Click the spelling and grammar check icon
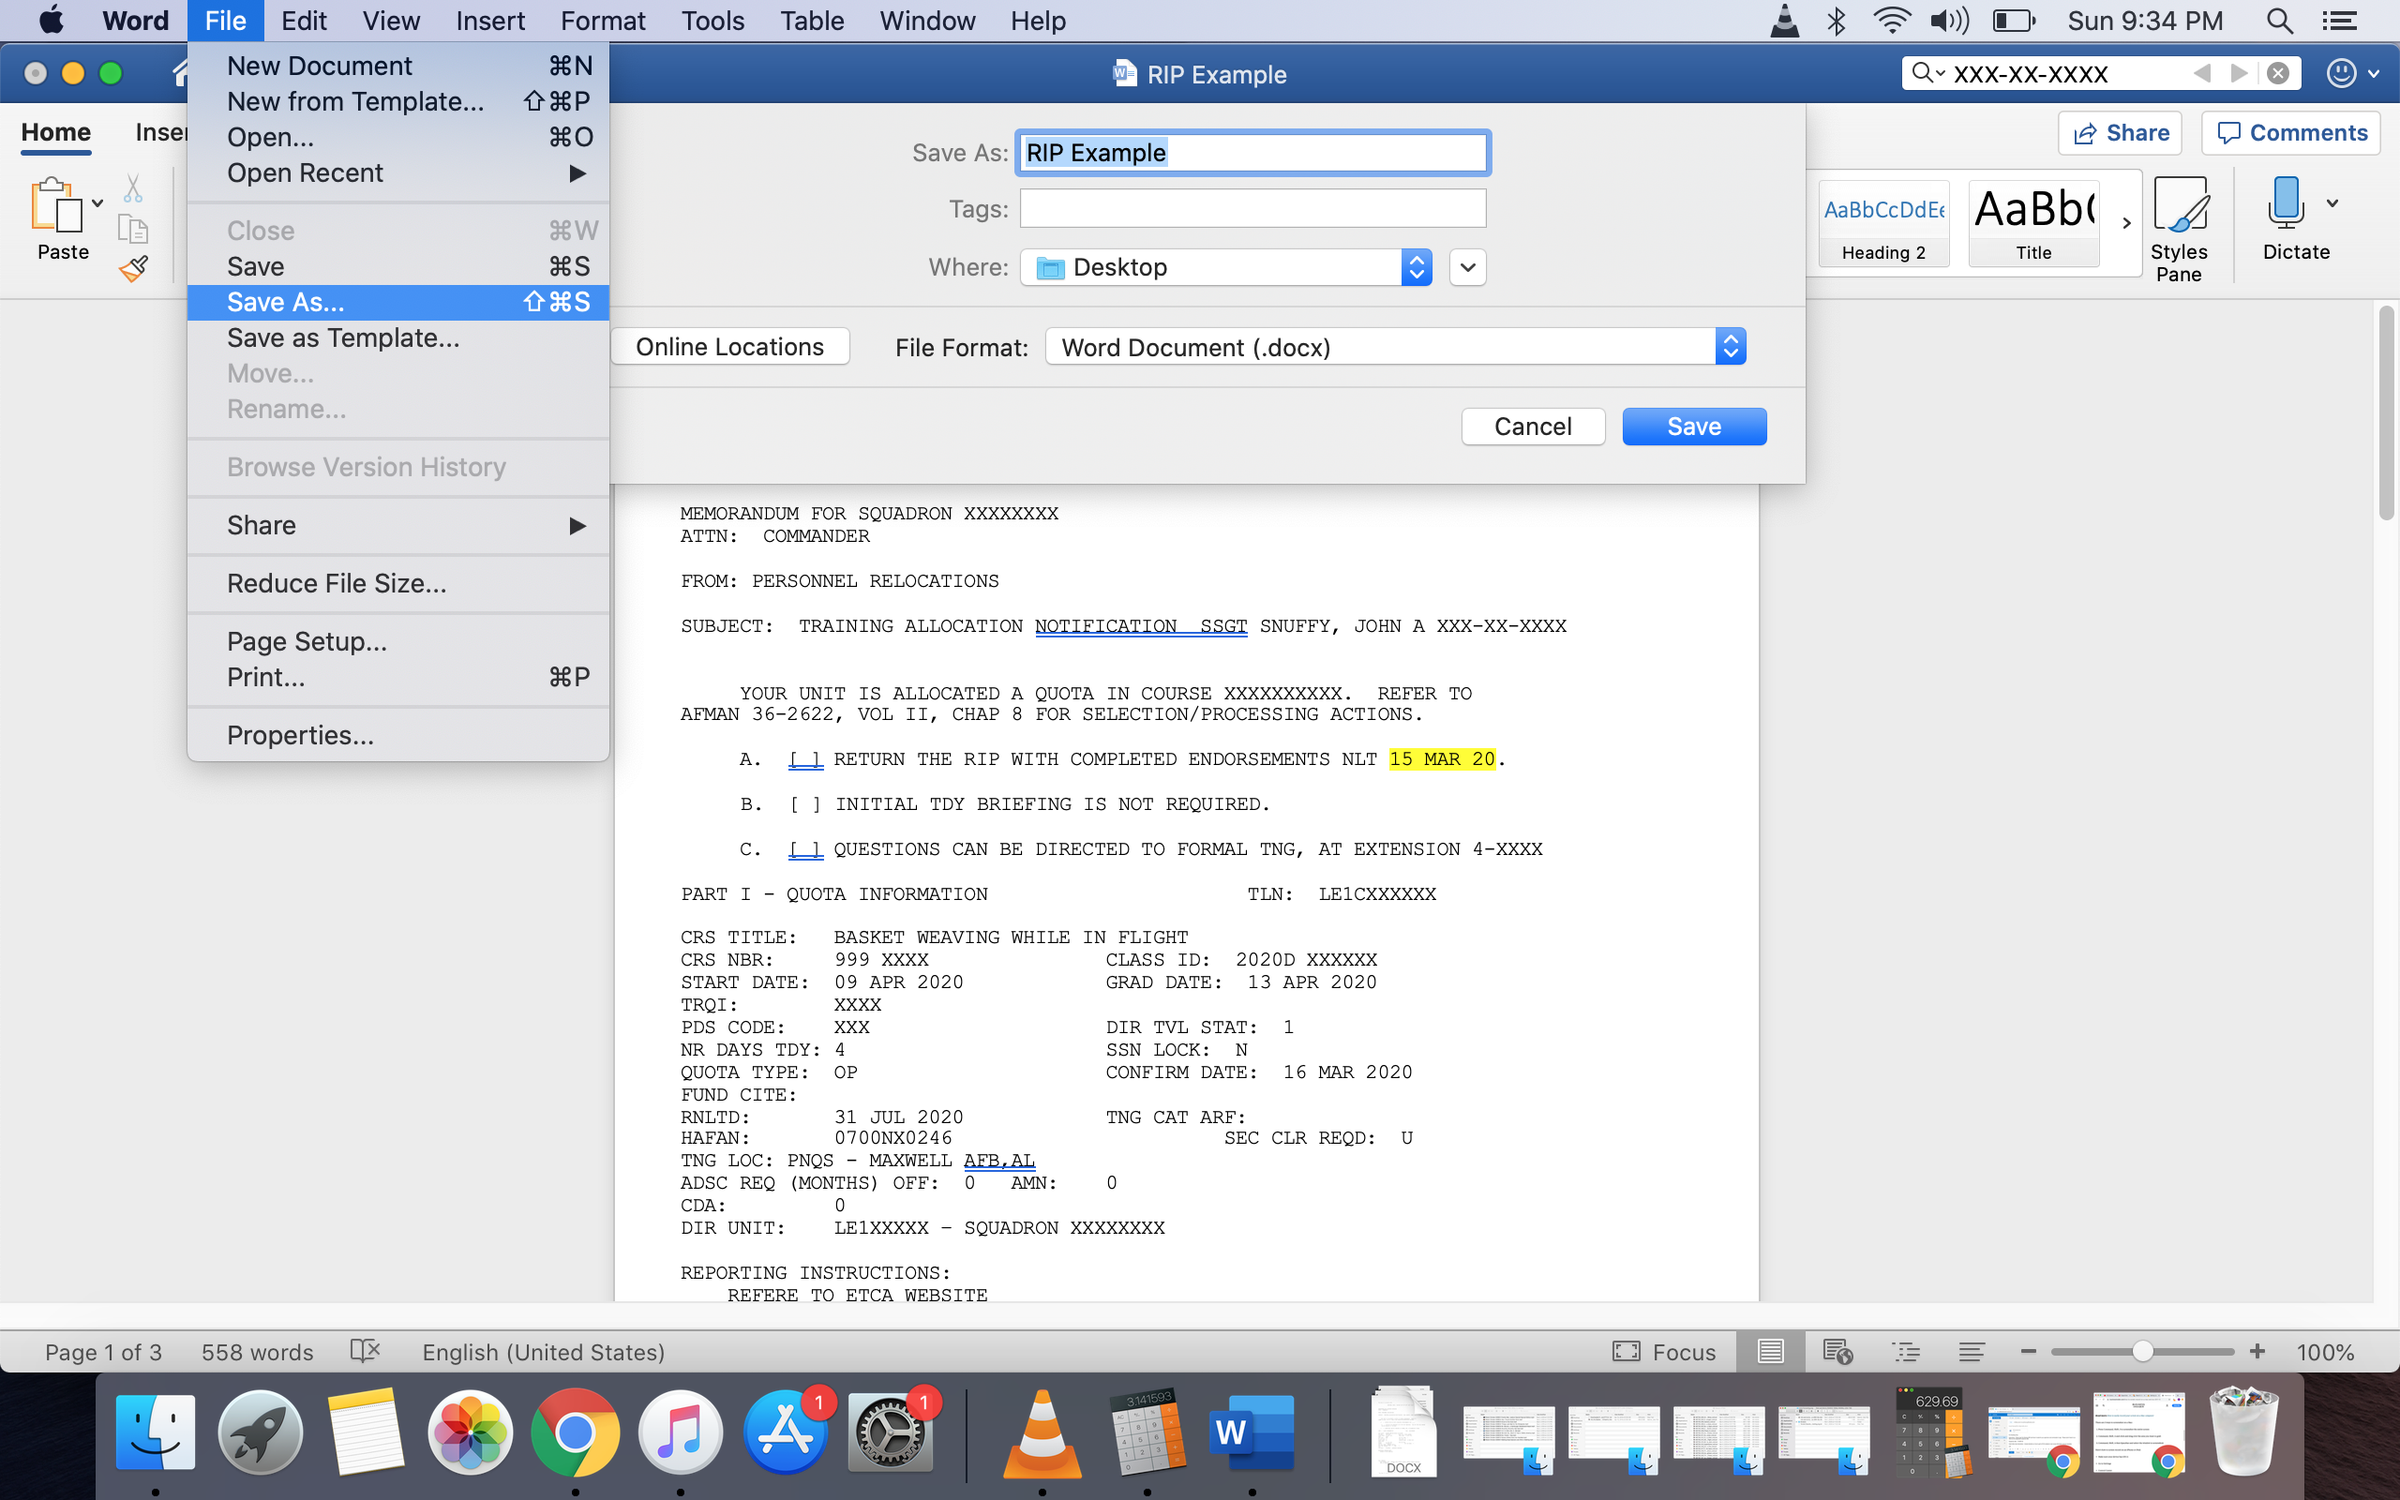The height and width of the screenshot is (1500, 2400). click(365, 1352)
